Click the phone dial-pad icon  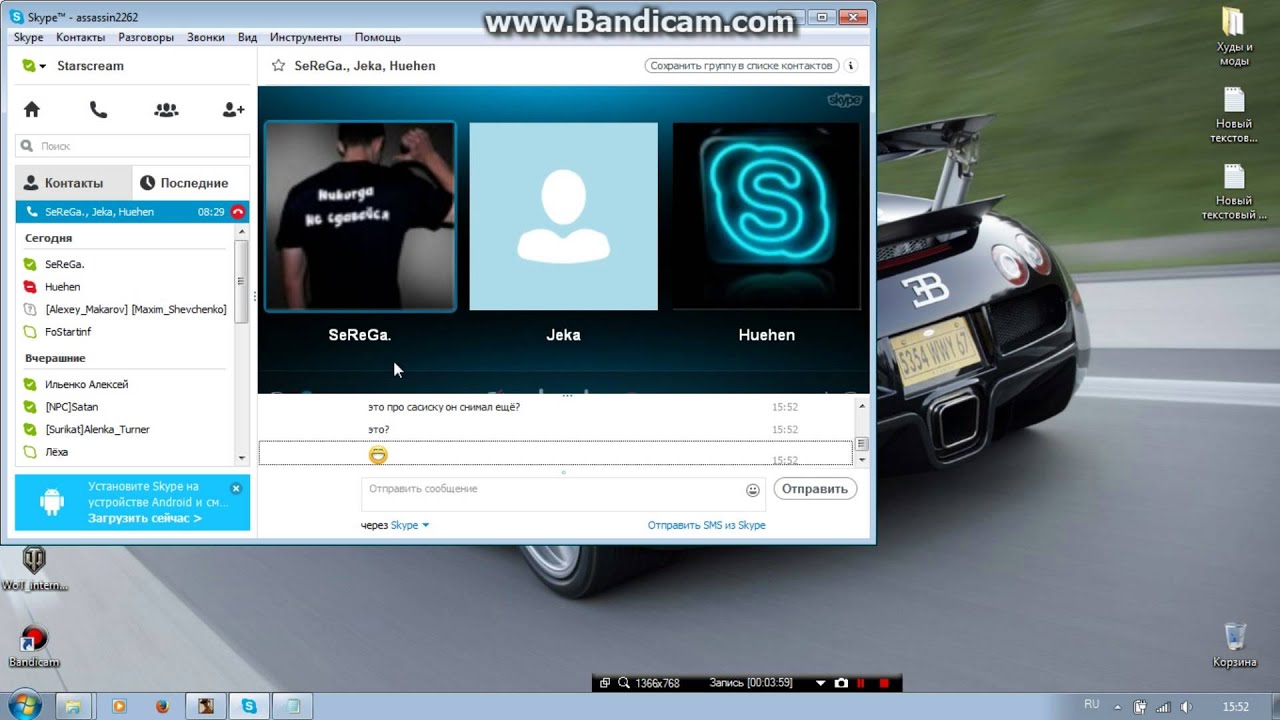pyautogui.click(x=98, y=110)
